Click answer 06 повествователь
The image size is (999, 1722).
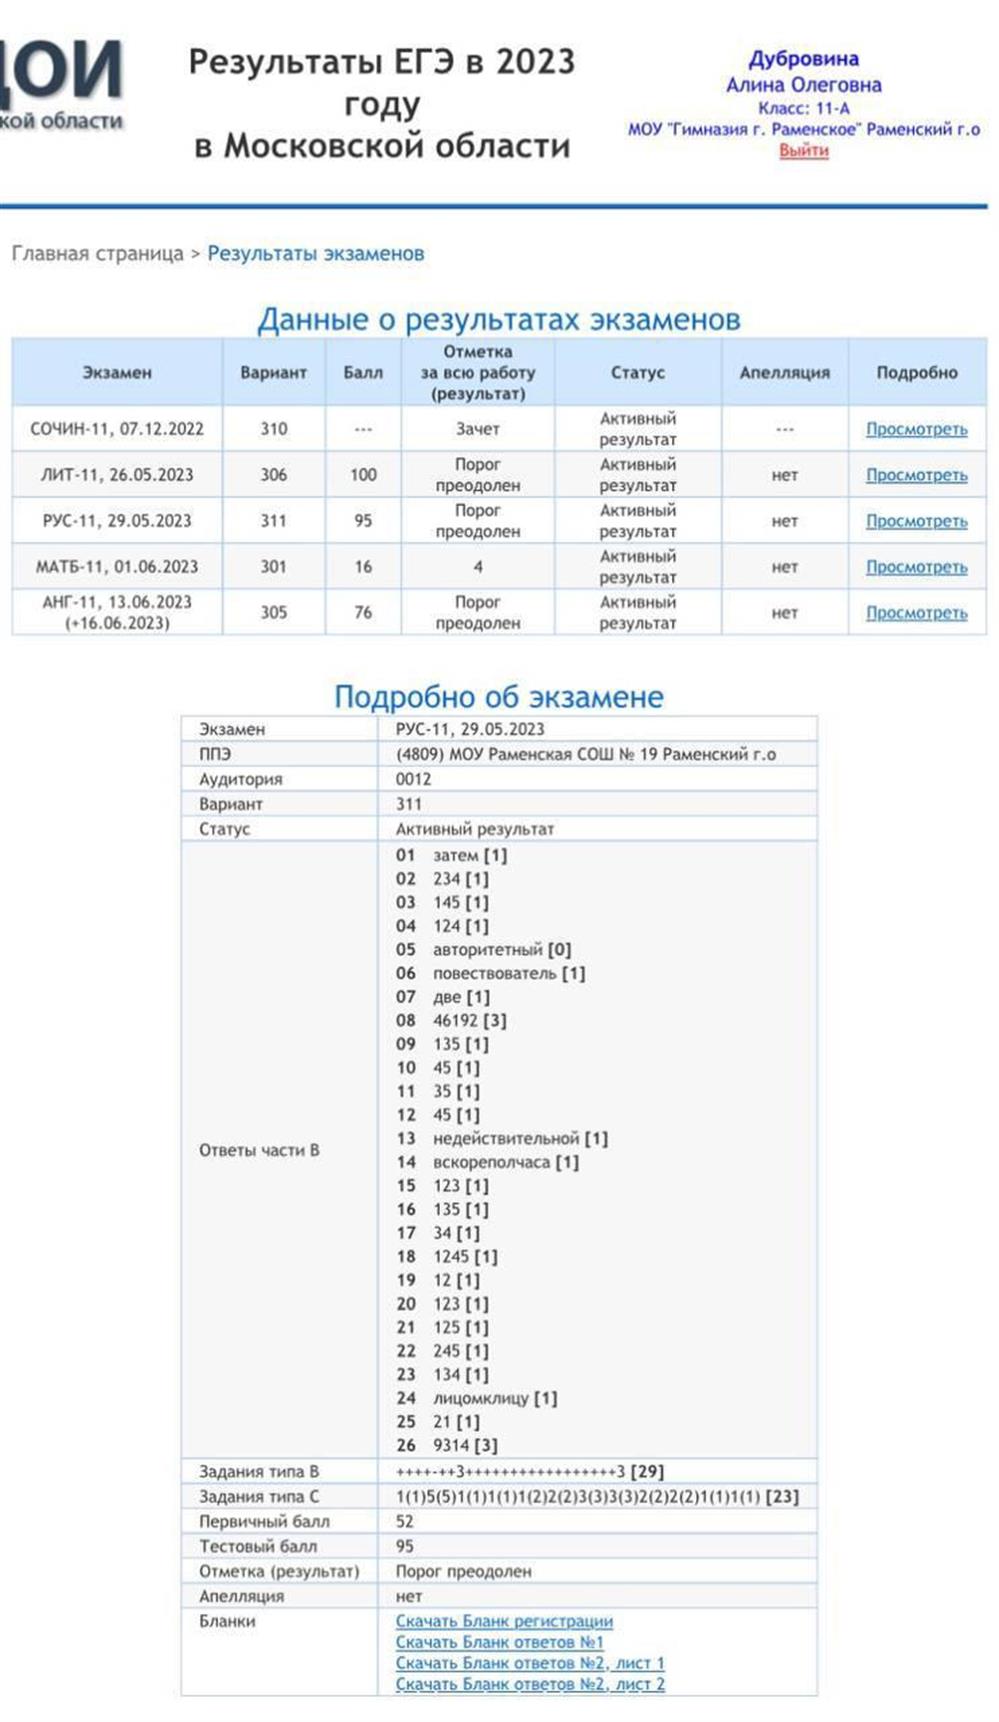tap(490, 973)
